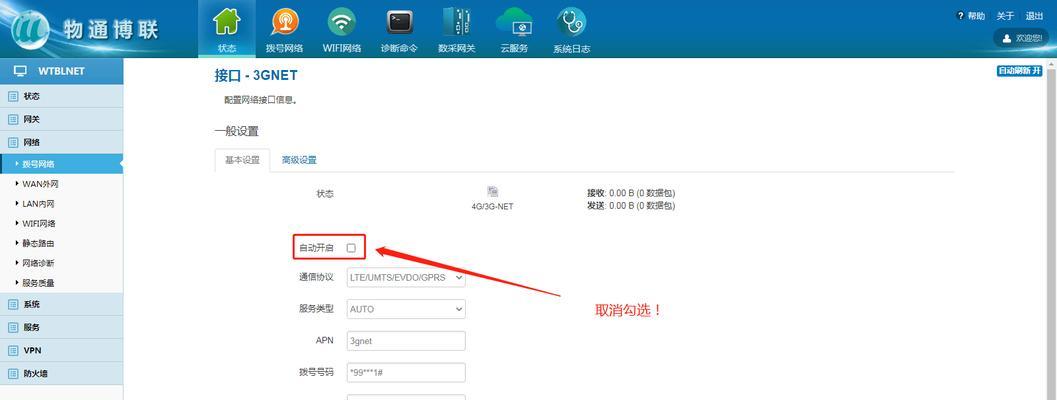Click the list icon next to 状态 in sidebar

point(13,96)
